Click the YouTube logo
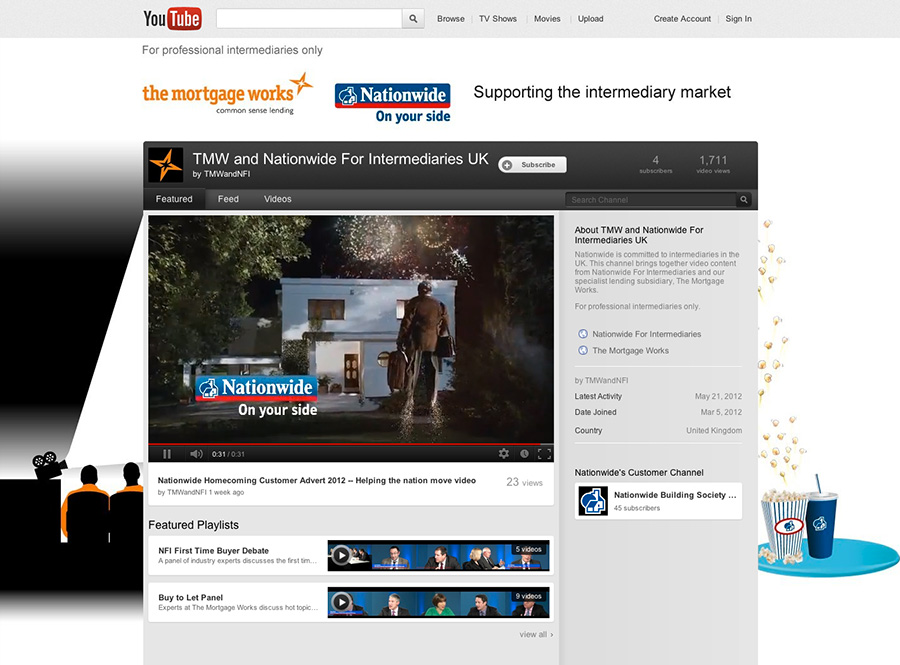The image size is (900, 665). (172, 18)
